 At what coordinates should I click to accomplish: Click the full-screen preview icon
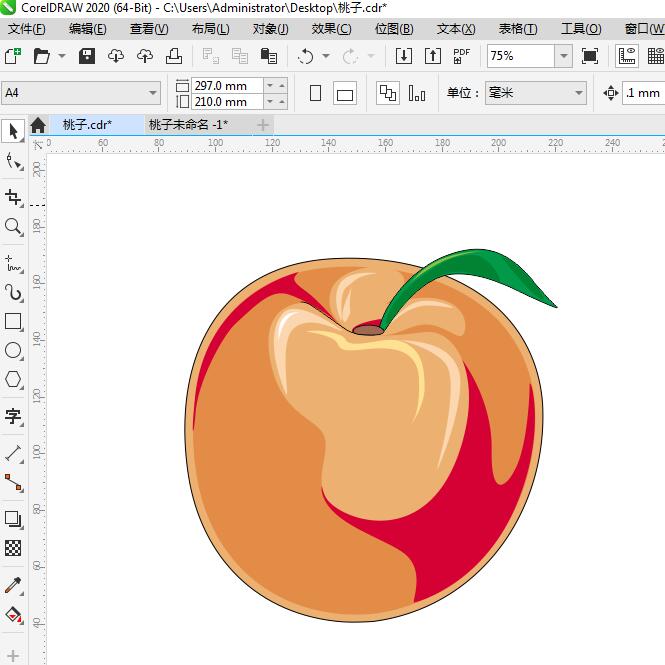(x=590, y=56)
